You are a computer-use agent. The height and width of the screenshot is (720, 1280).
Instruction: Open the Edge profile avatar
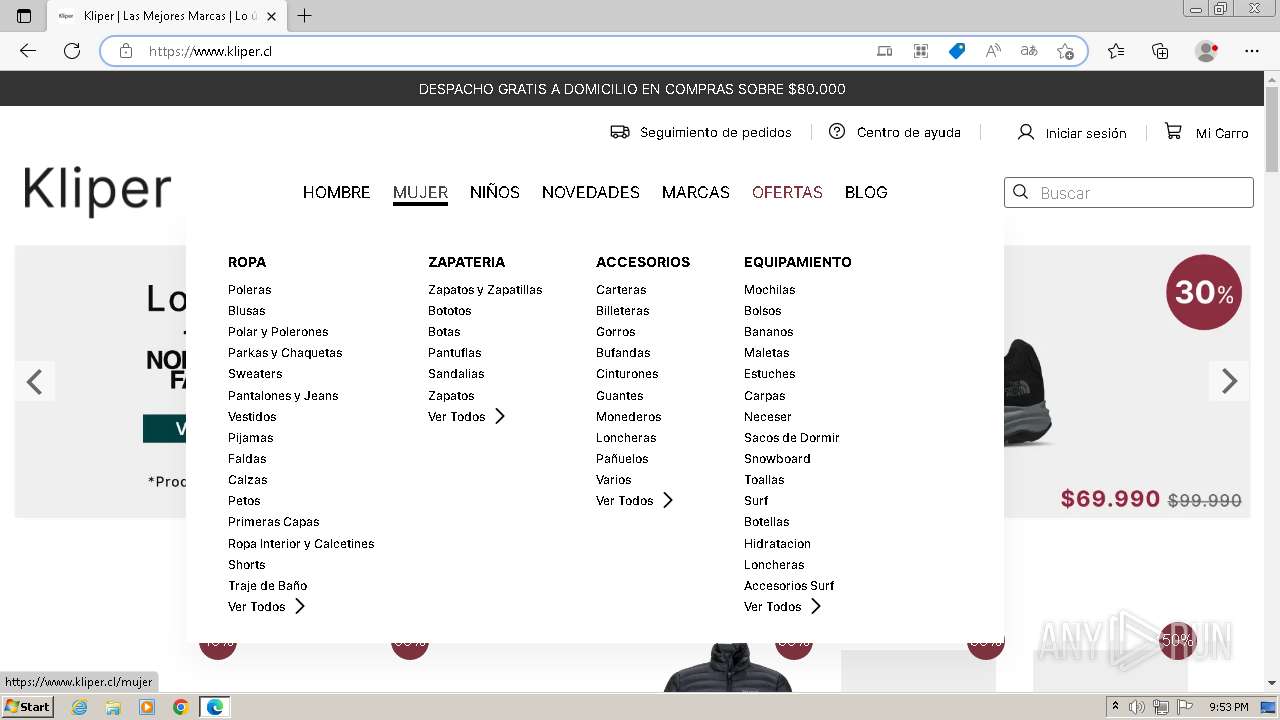(1207, 51)
